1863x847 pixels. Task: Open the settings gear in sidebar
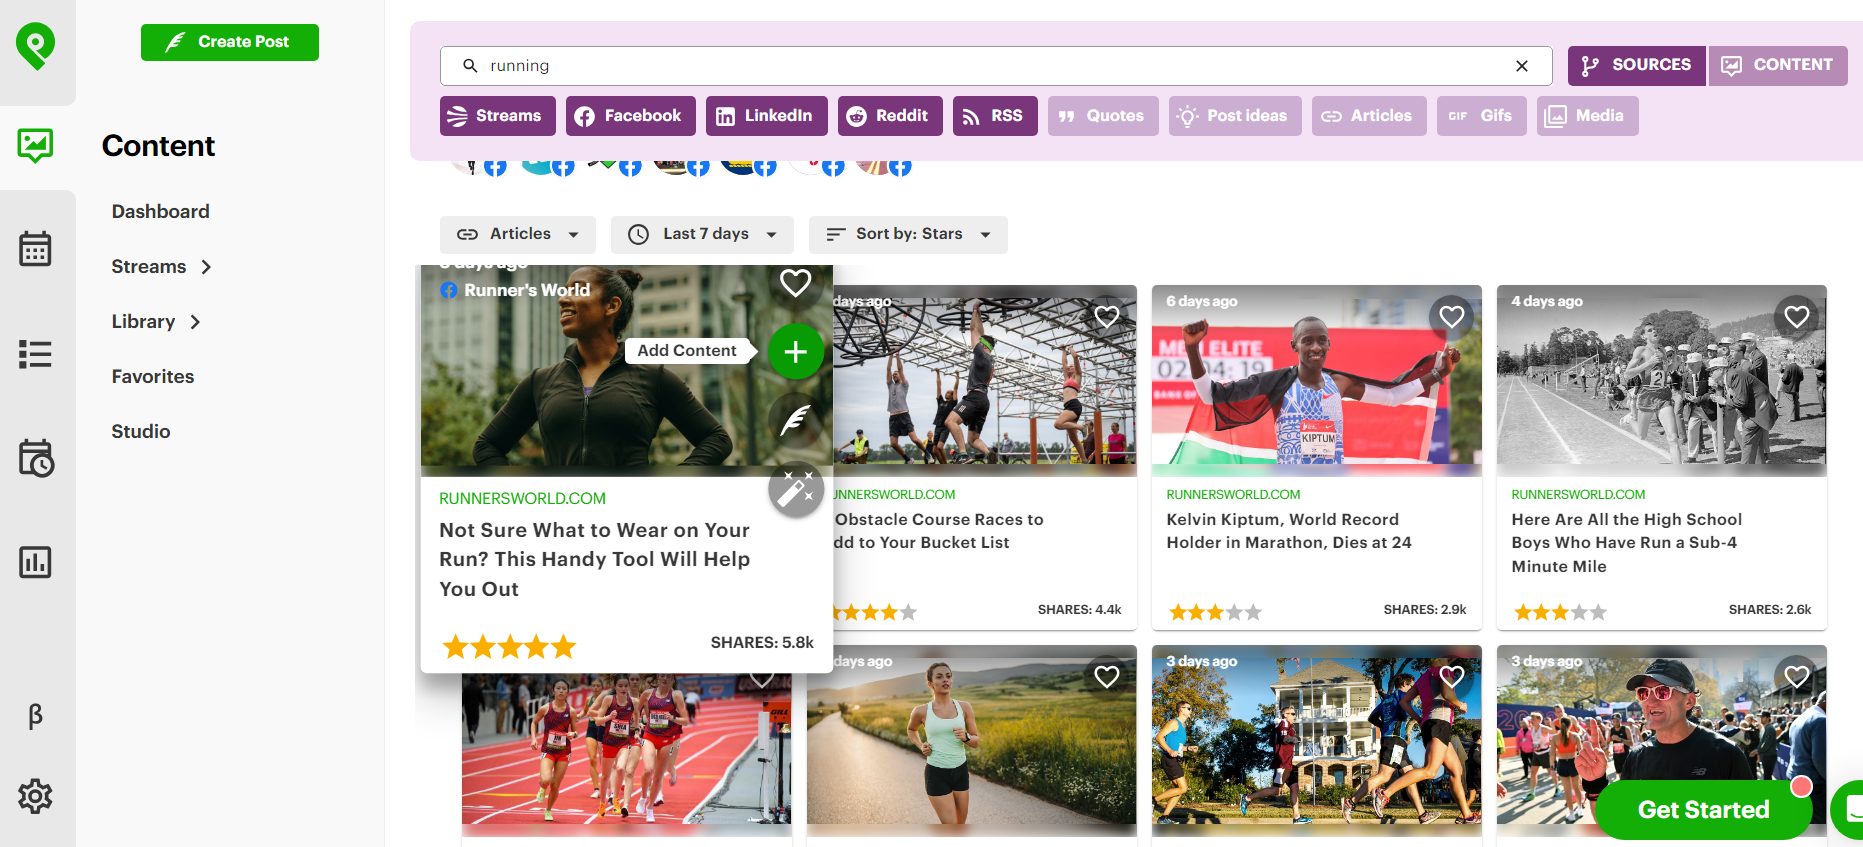click(36, 796)
